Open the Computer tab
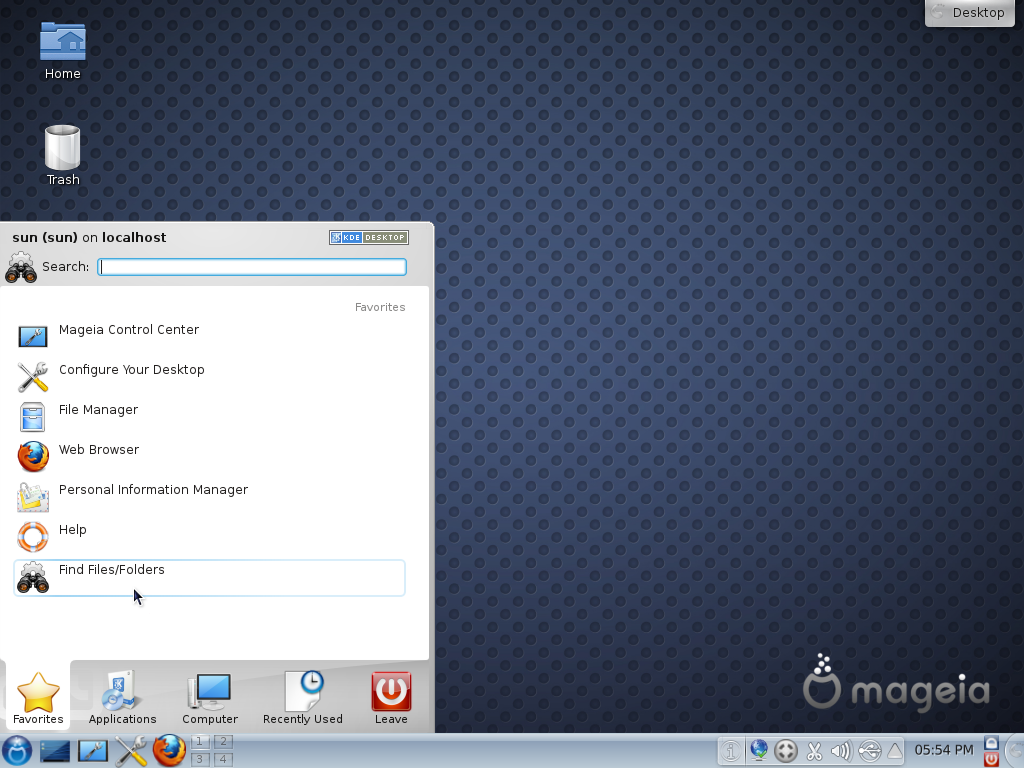The height and width of the screenshot is (768, 1024). coord(210,698)
